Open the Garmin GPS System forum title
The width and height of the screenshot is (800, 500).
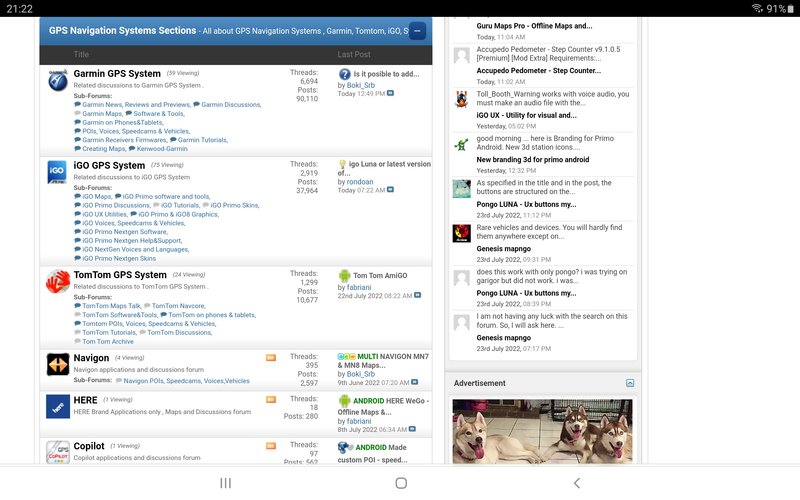pyautogui.click(x=117, y=73)
